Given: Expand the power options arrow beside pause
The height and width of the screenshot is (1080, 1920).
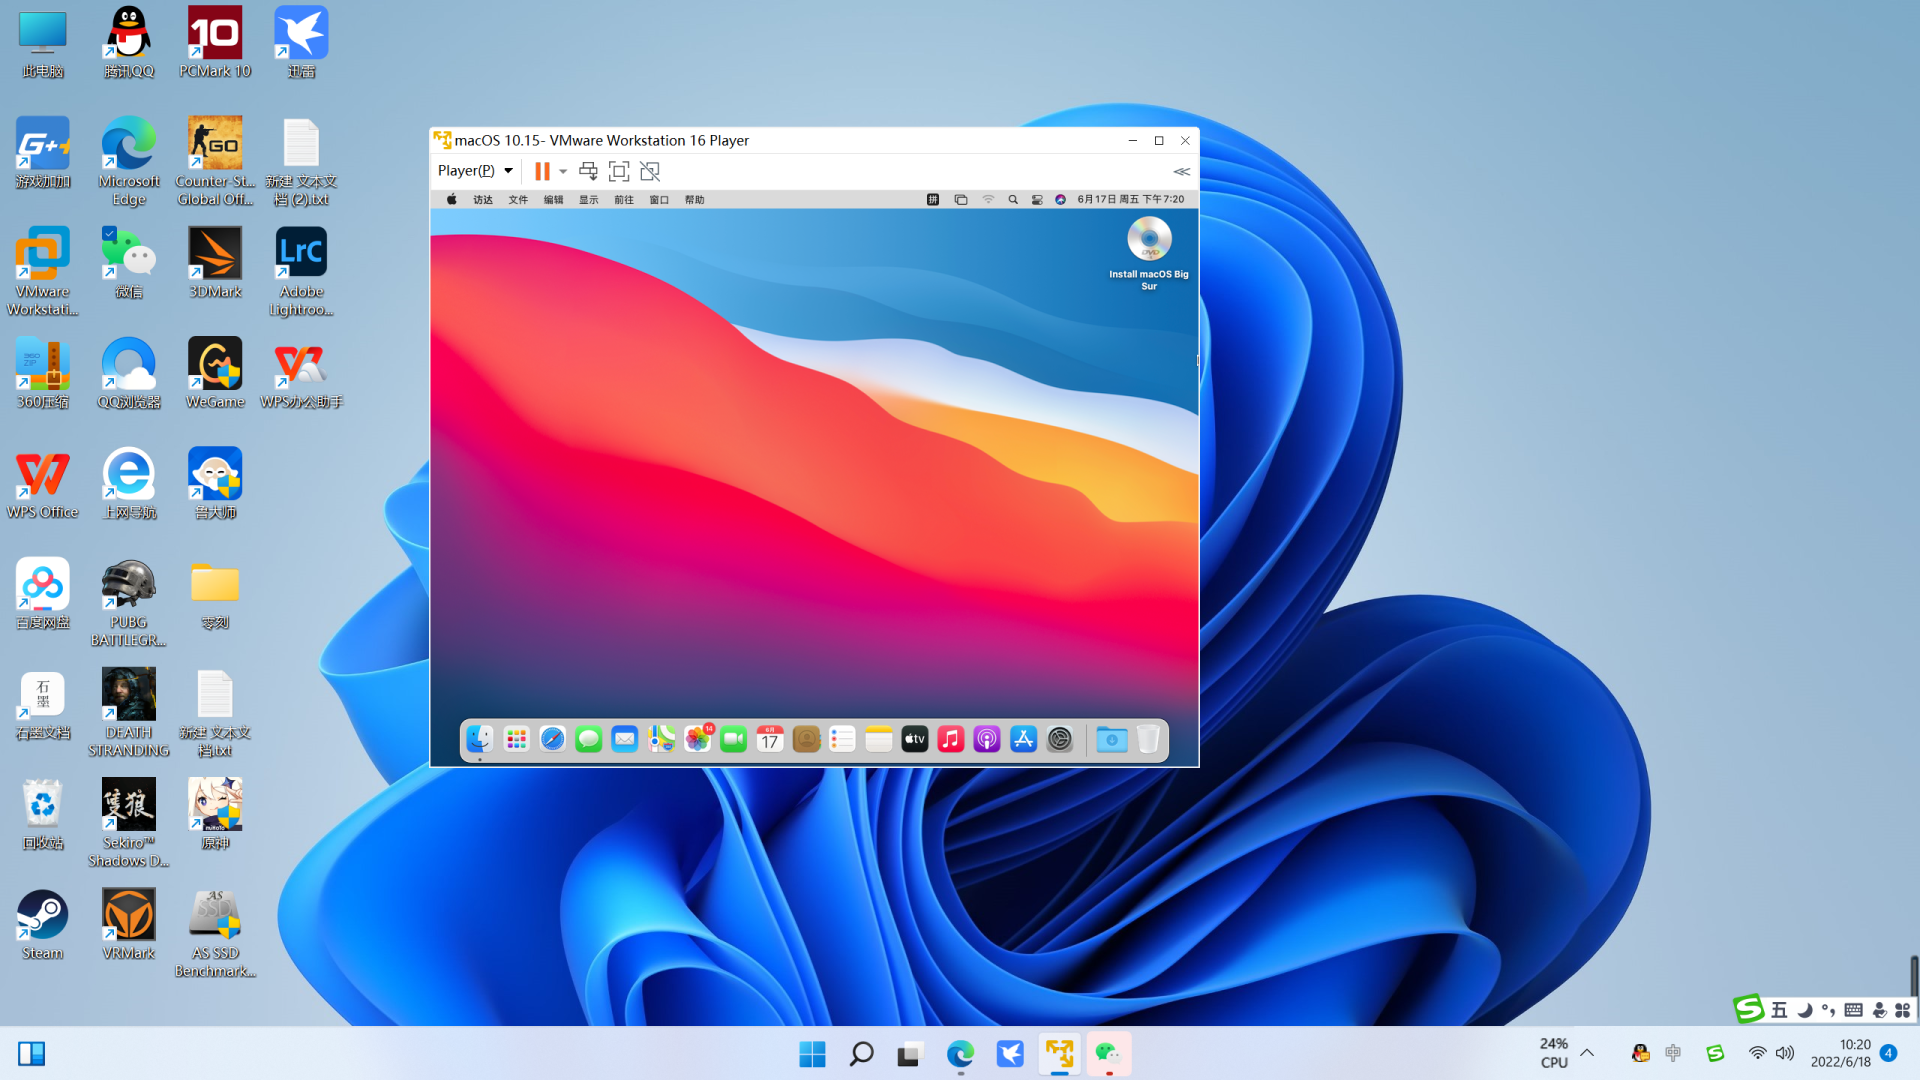Looking at the screenshot, I should coord(563,172).
